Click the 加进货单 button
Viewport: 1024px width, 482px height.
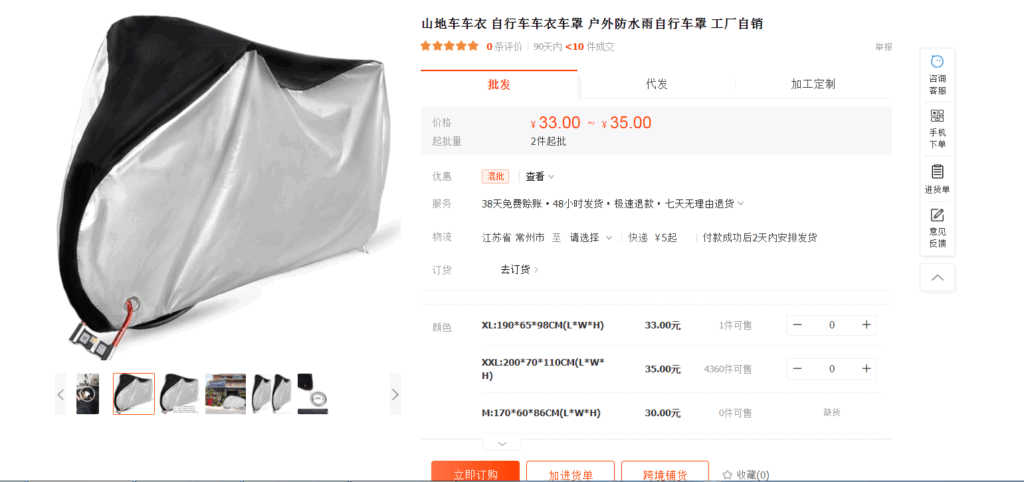pos(570,472)
